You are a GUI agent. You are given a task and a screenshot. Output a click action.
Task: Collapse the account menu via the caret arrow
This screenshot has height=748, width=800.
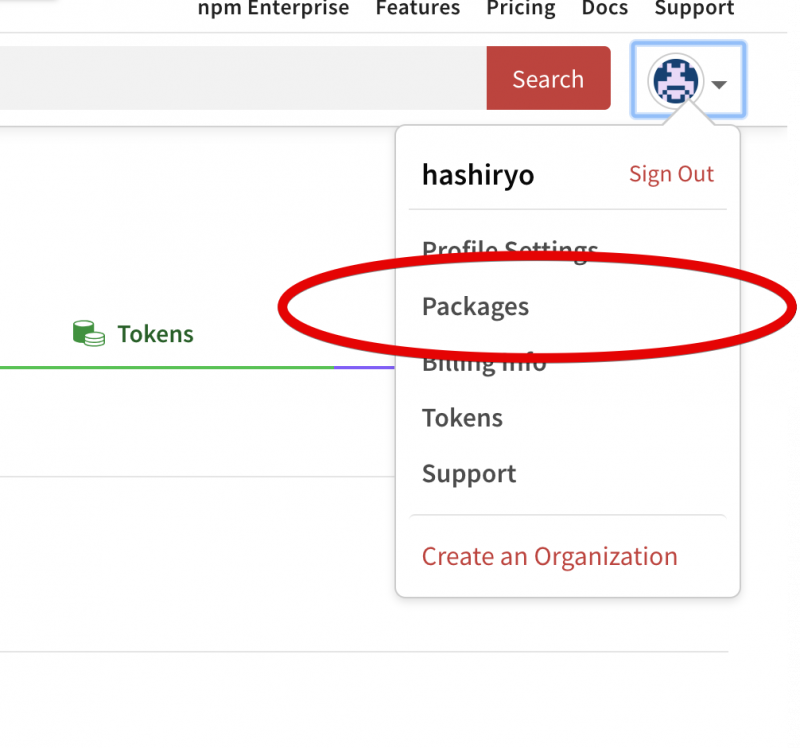[x=719, y=84]
